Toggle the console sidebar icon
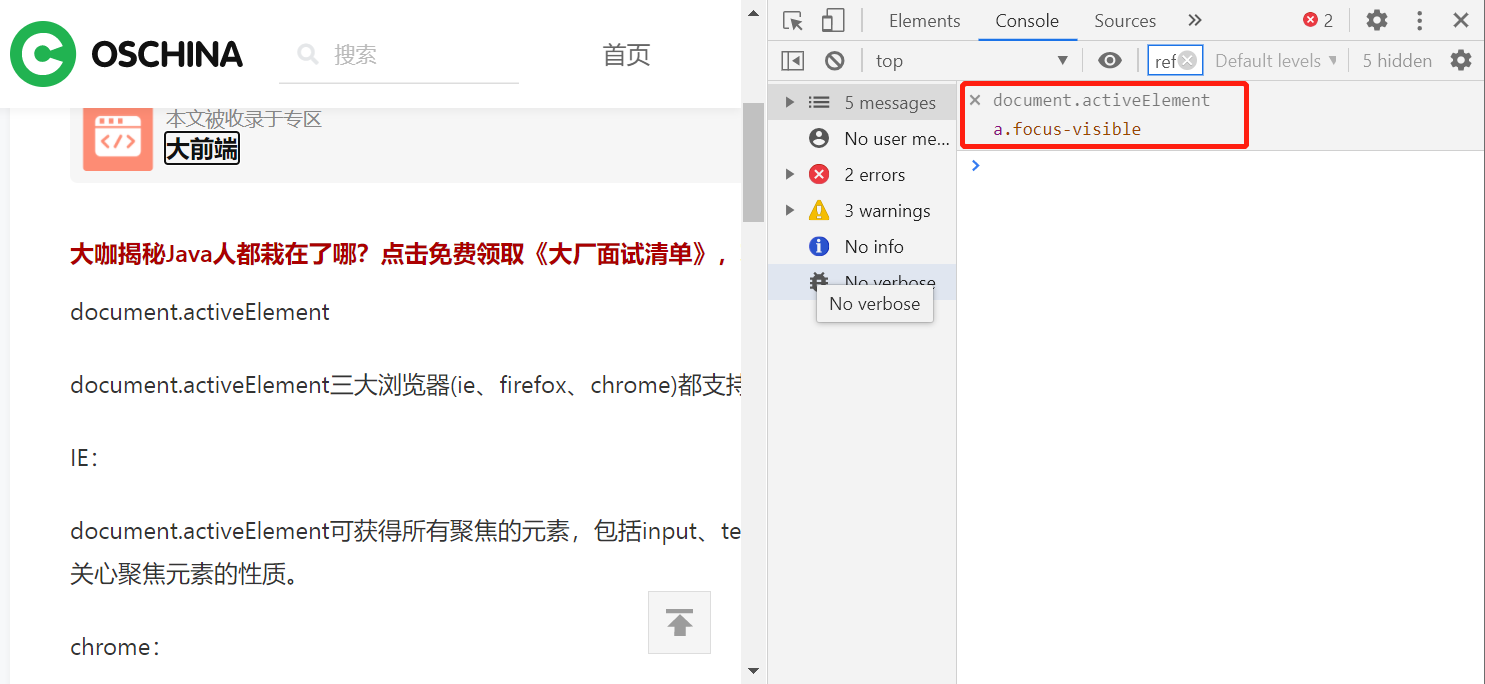This screenshot has height=684, width=1485. click(792, 60)
